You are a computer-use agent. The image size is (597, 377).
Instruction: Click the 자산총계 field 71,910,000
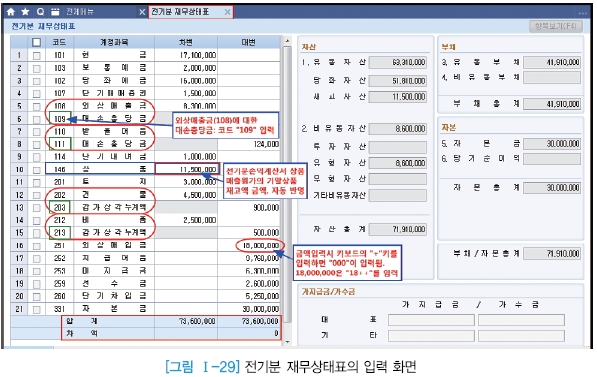pyautogui.click(x=397, y=229)
